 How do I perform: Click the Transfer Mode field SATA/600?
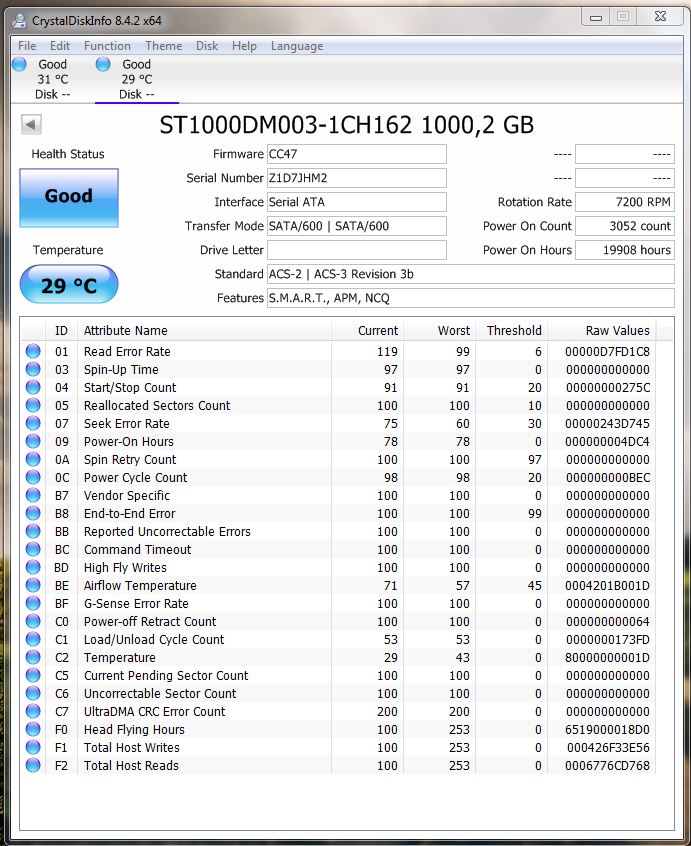pyautogui.click(x=357, y=226)
